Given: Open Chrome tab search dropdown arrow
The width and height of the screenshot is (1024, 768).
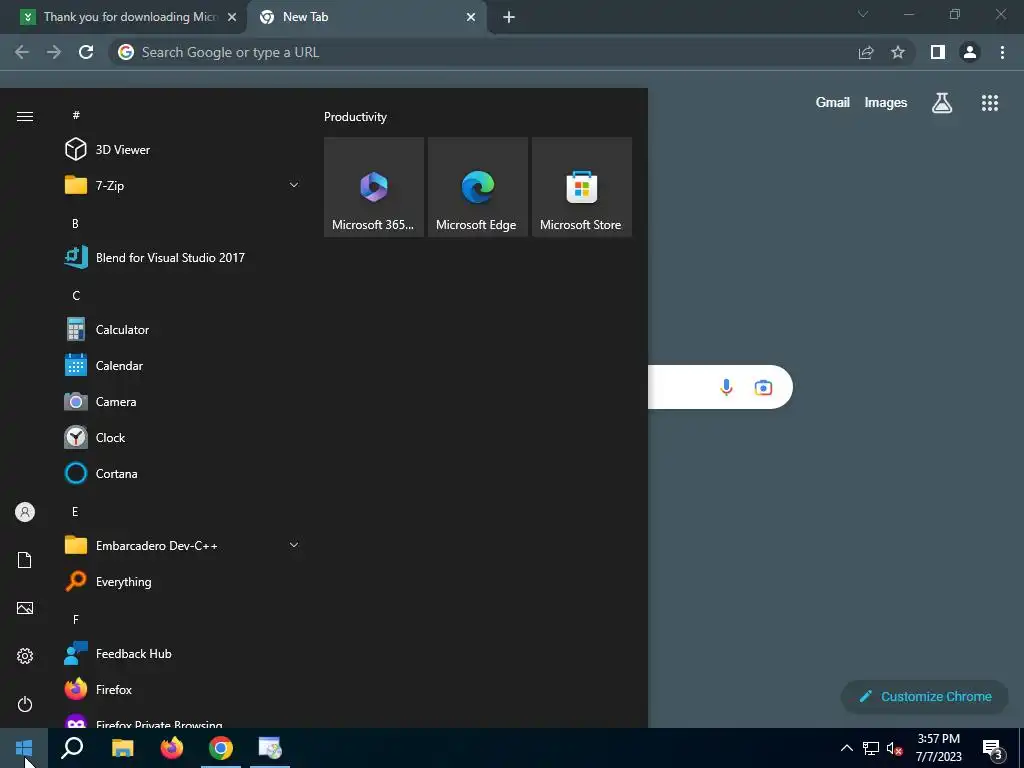Looking at the screenshot, I should [863, 14].
